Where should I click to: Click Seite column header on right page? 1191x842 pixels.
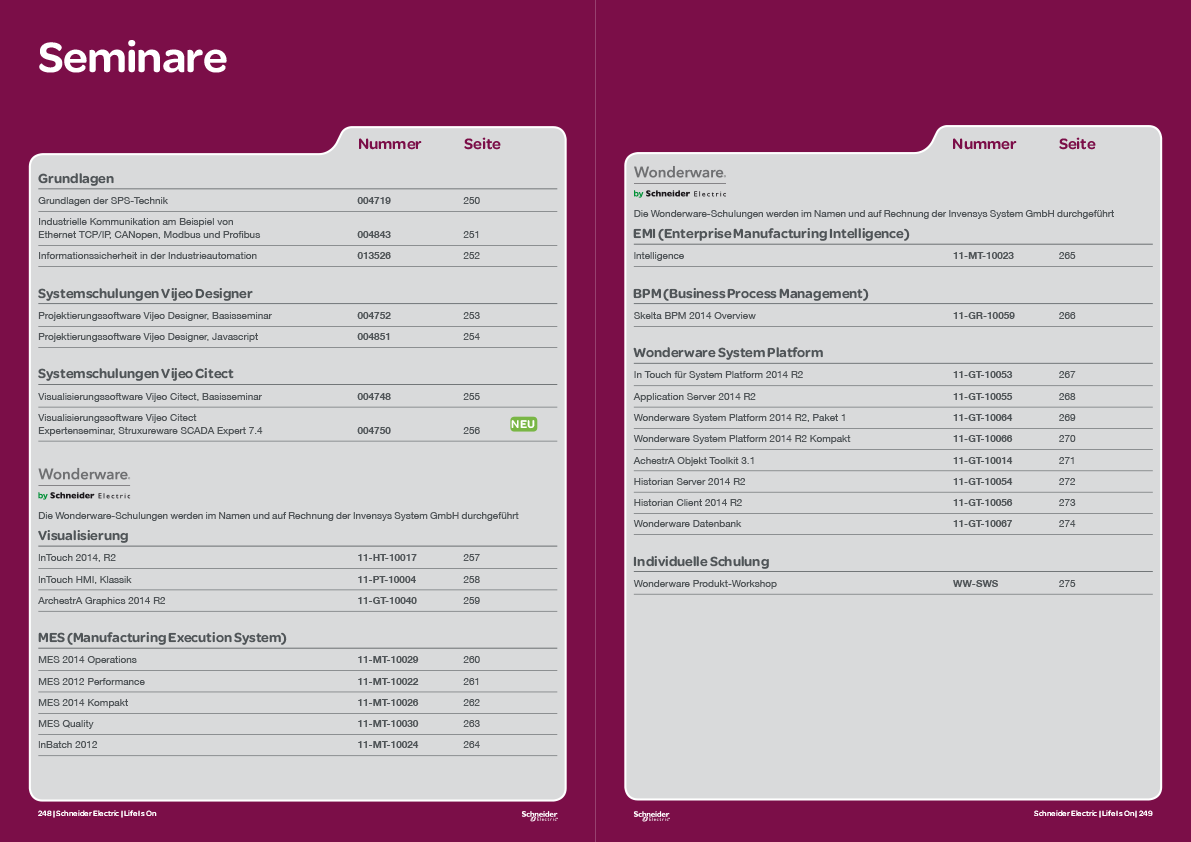point(1076,144)
